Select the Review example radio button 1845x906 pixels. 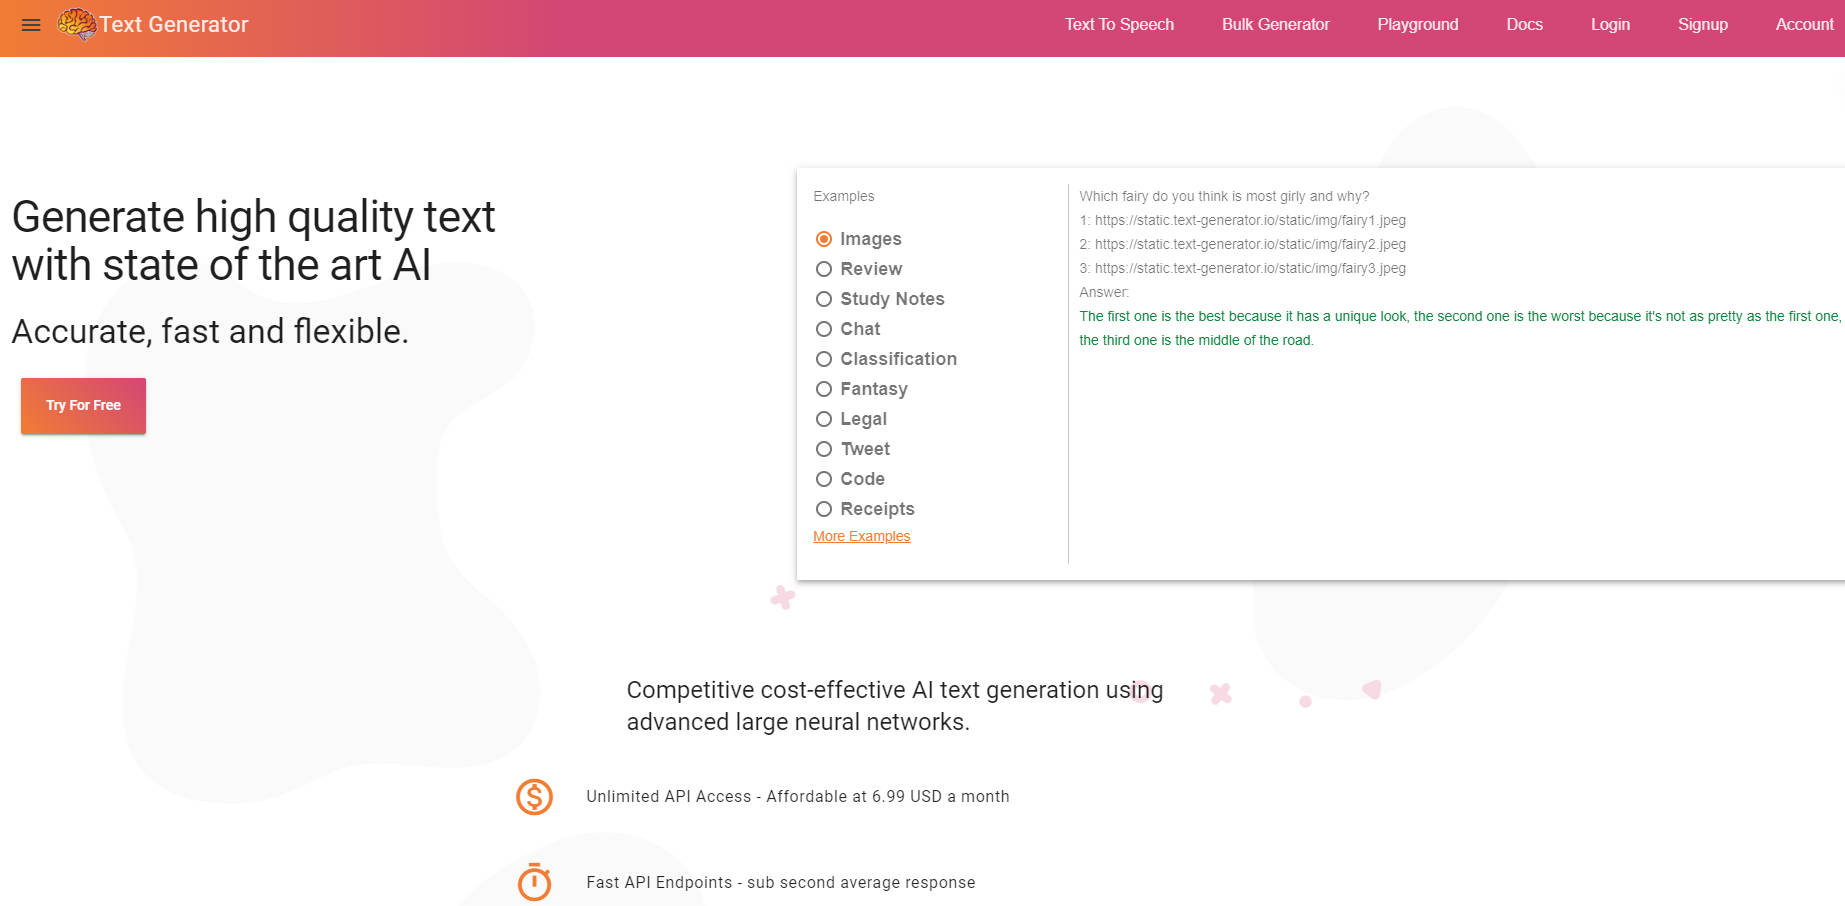(x=824, y=269)
